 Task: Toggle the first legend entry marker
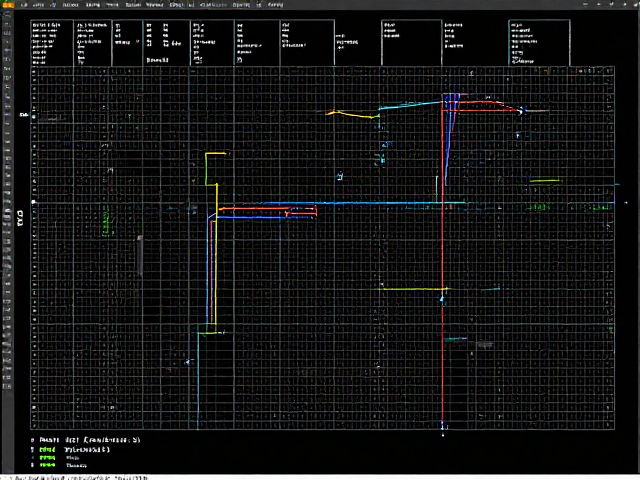coord(32,440)
